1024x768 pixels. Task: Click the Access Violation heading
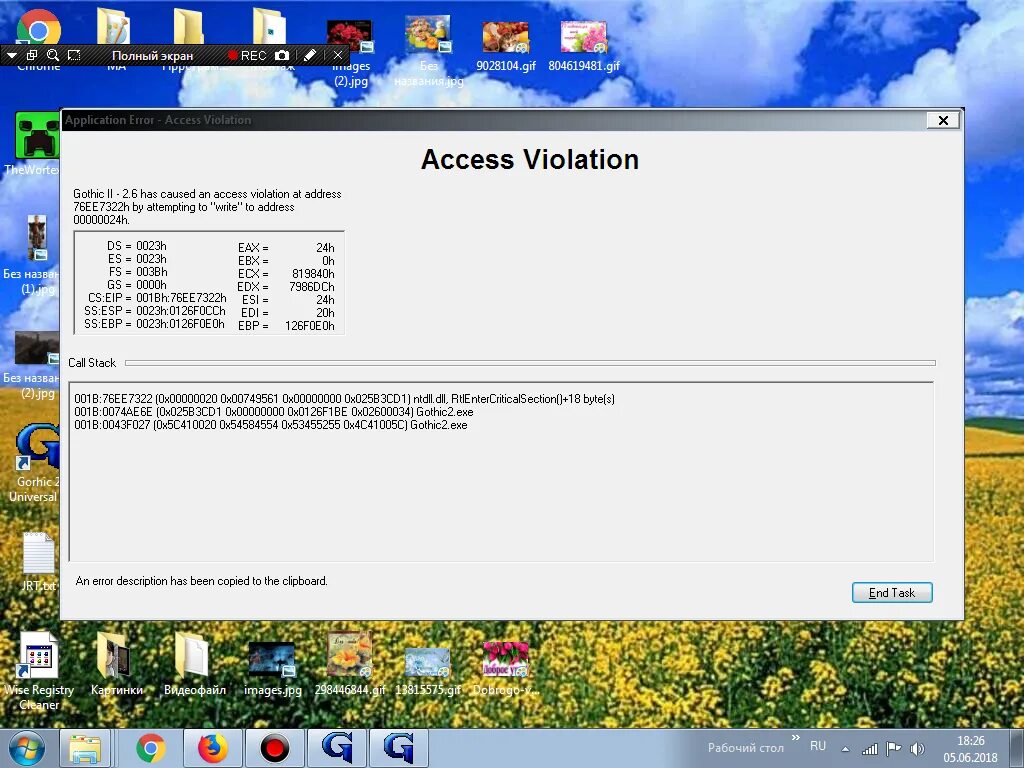click(530, 159)
